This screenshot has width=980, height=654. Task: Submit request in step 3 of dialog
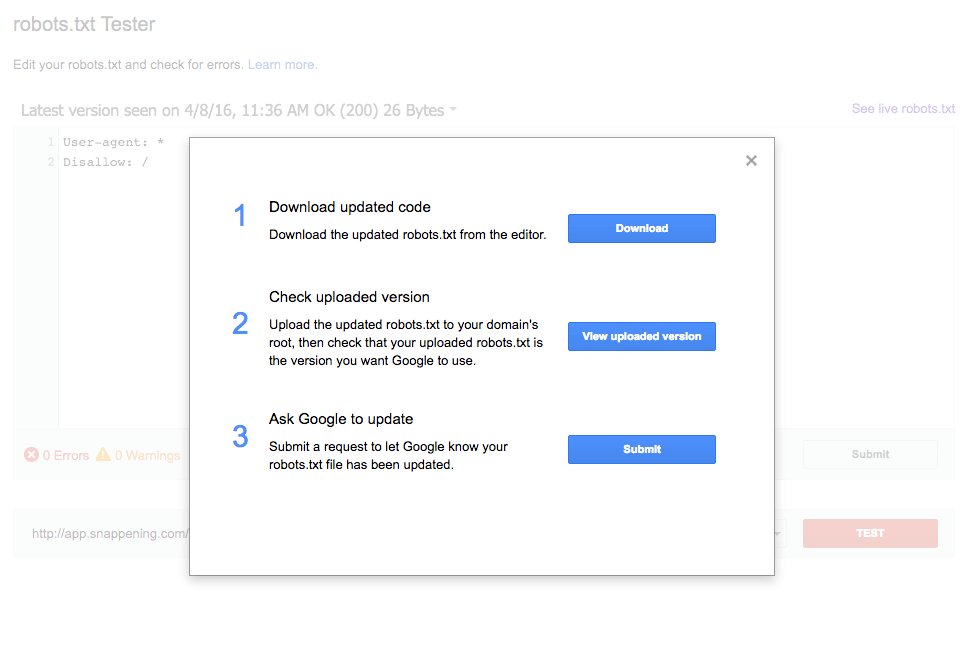click(x=641, y=449)
